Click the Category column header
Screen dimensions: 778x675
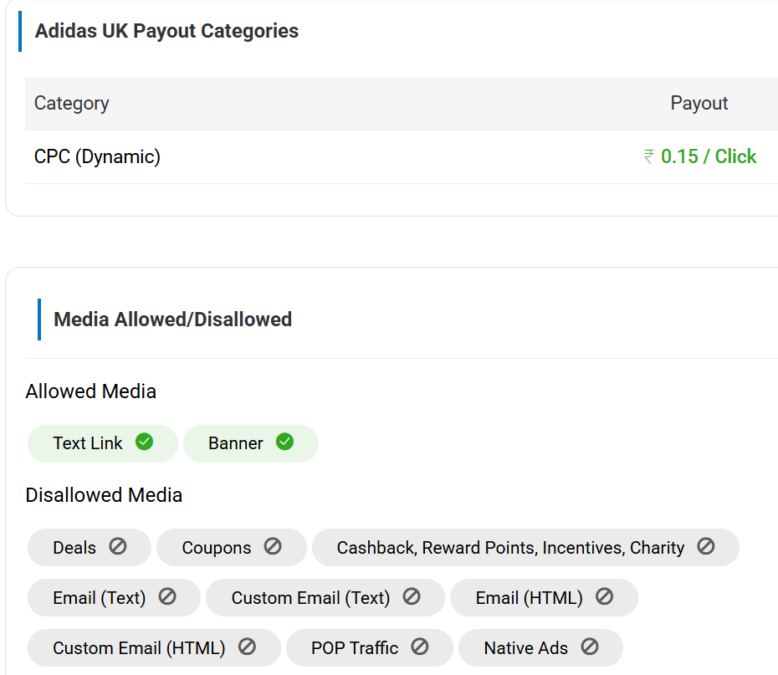pyautogui.click(x=71, y=103)
